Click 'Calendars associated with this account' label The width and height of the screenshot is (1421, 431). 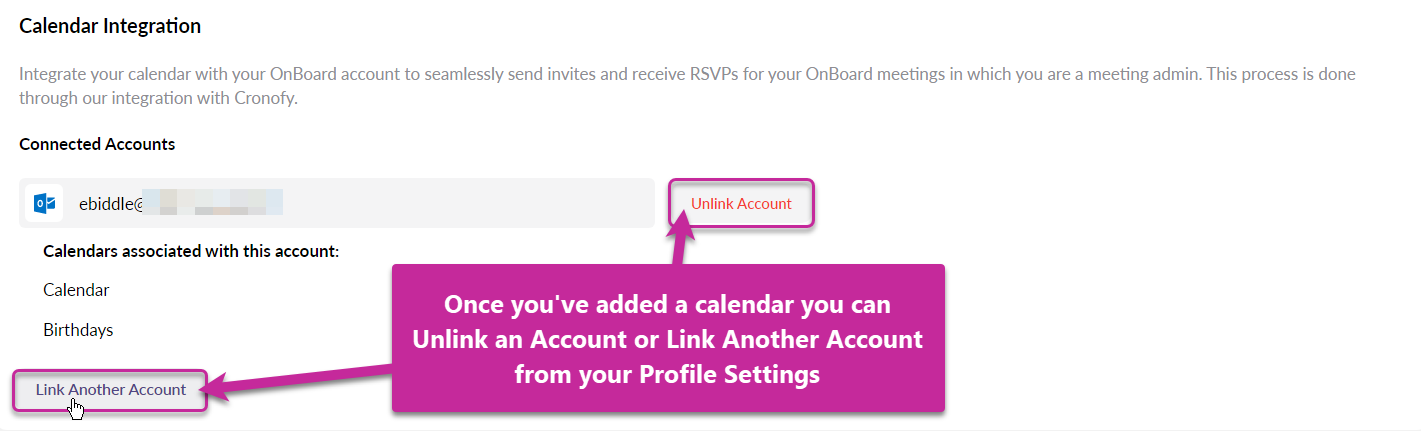coord(191,251)
